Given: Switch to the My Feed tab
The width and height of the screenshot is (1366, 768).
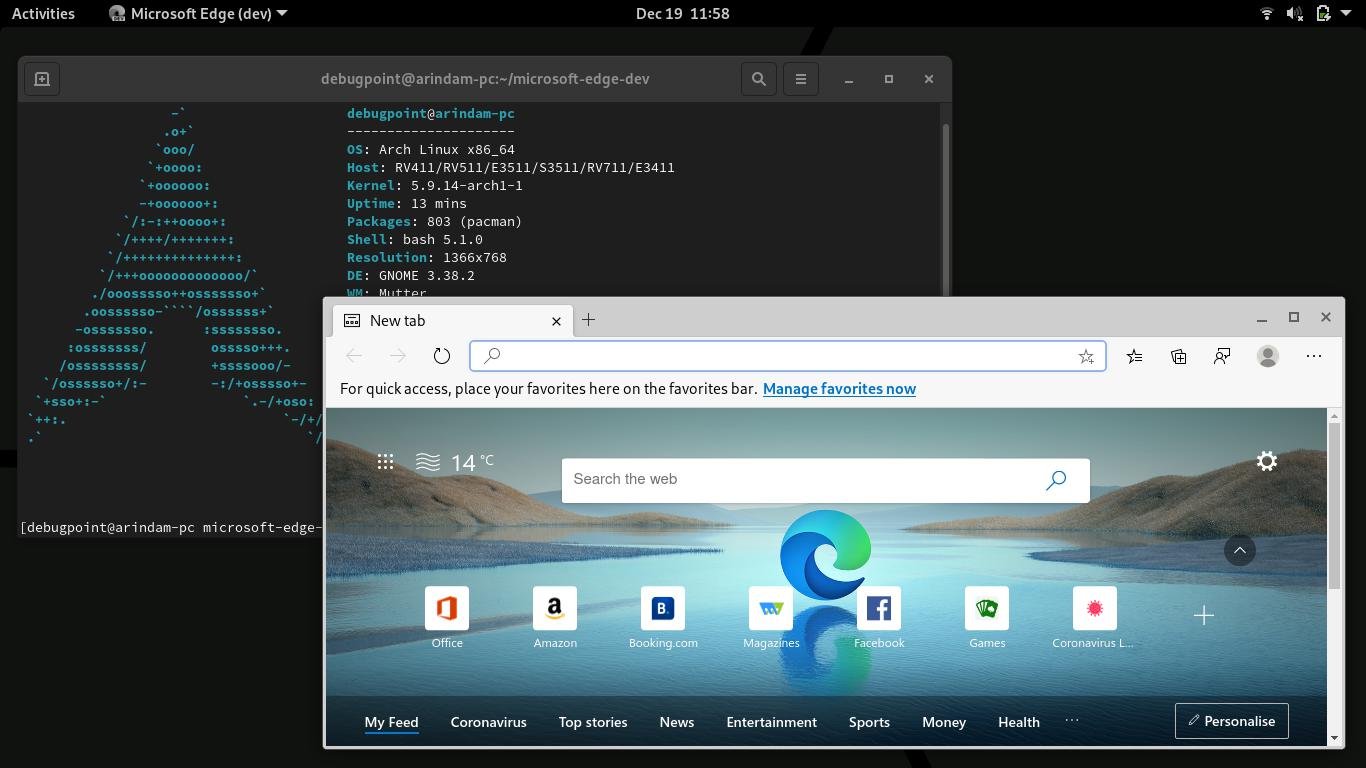Looking at the screenshot, I should [391, 721].
